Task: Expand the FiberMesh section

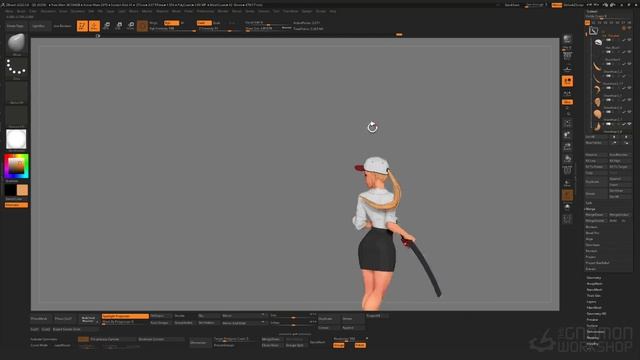Action: tap(594, 308)
